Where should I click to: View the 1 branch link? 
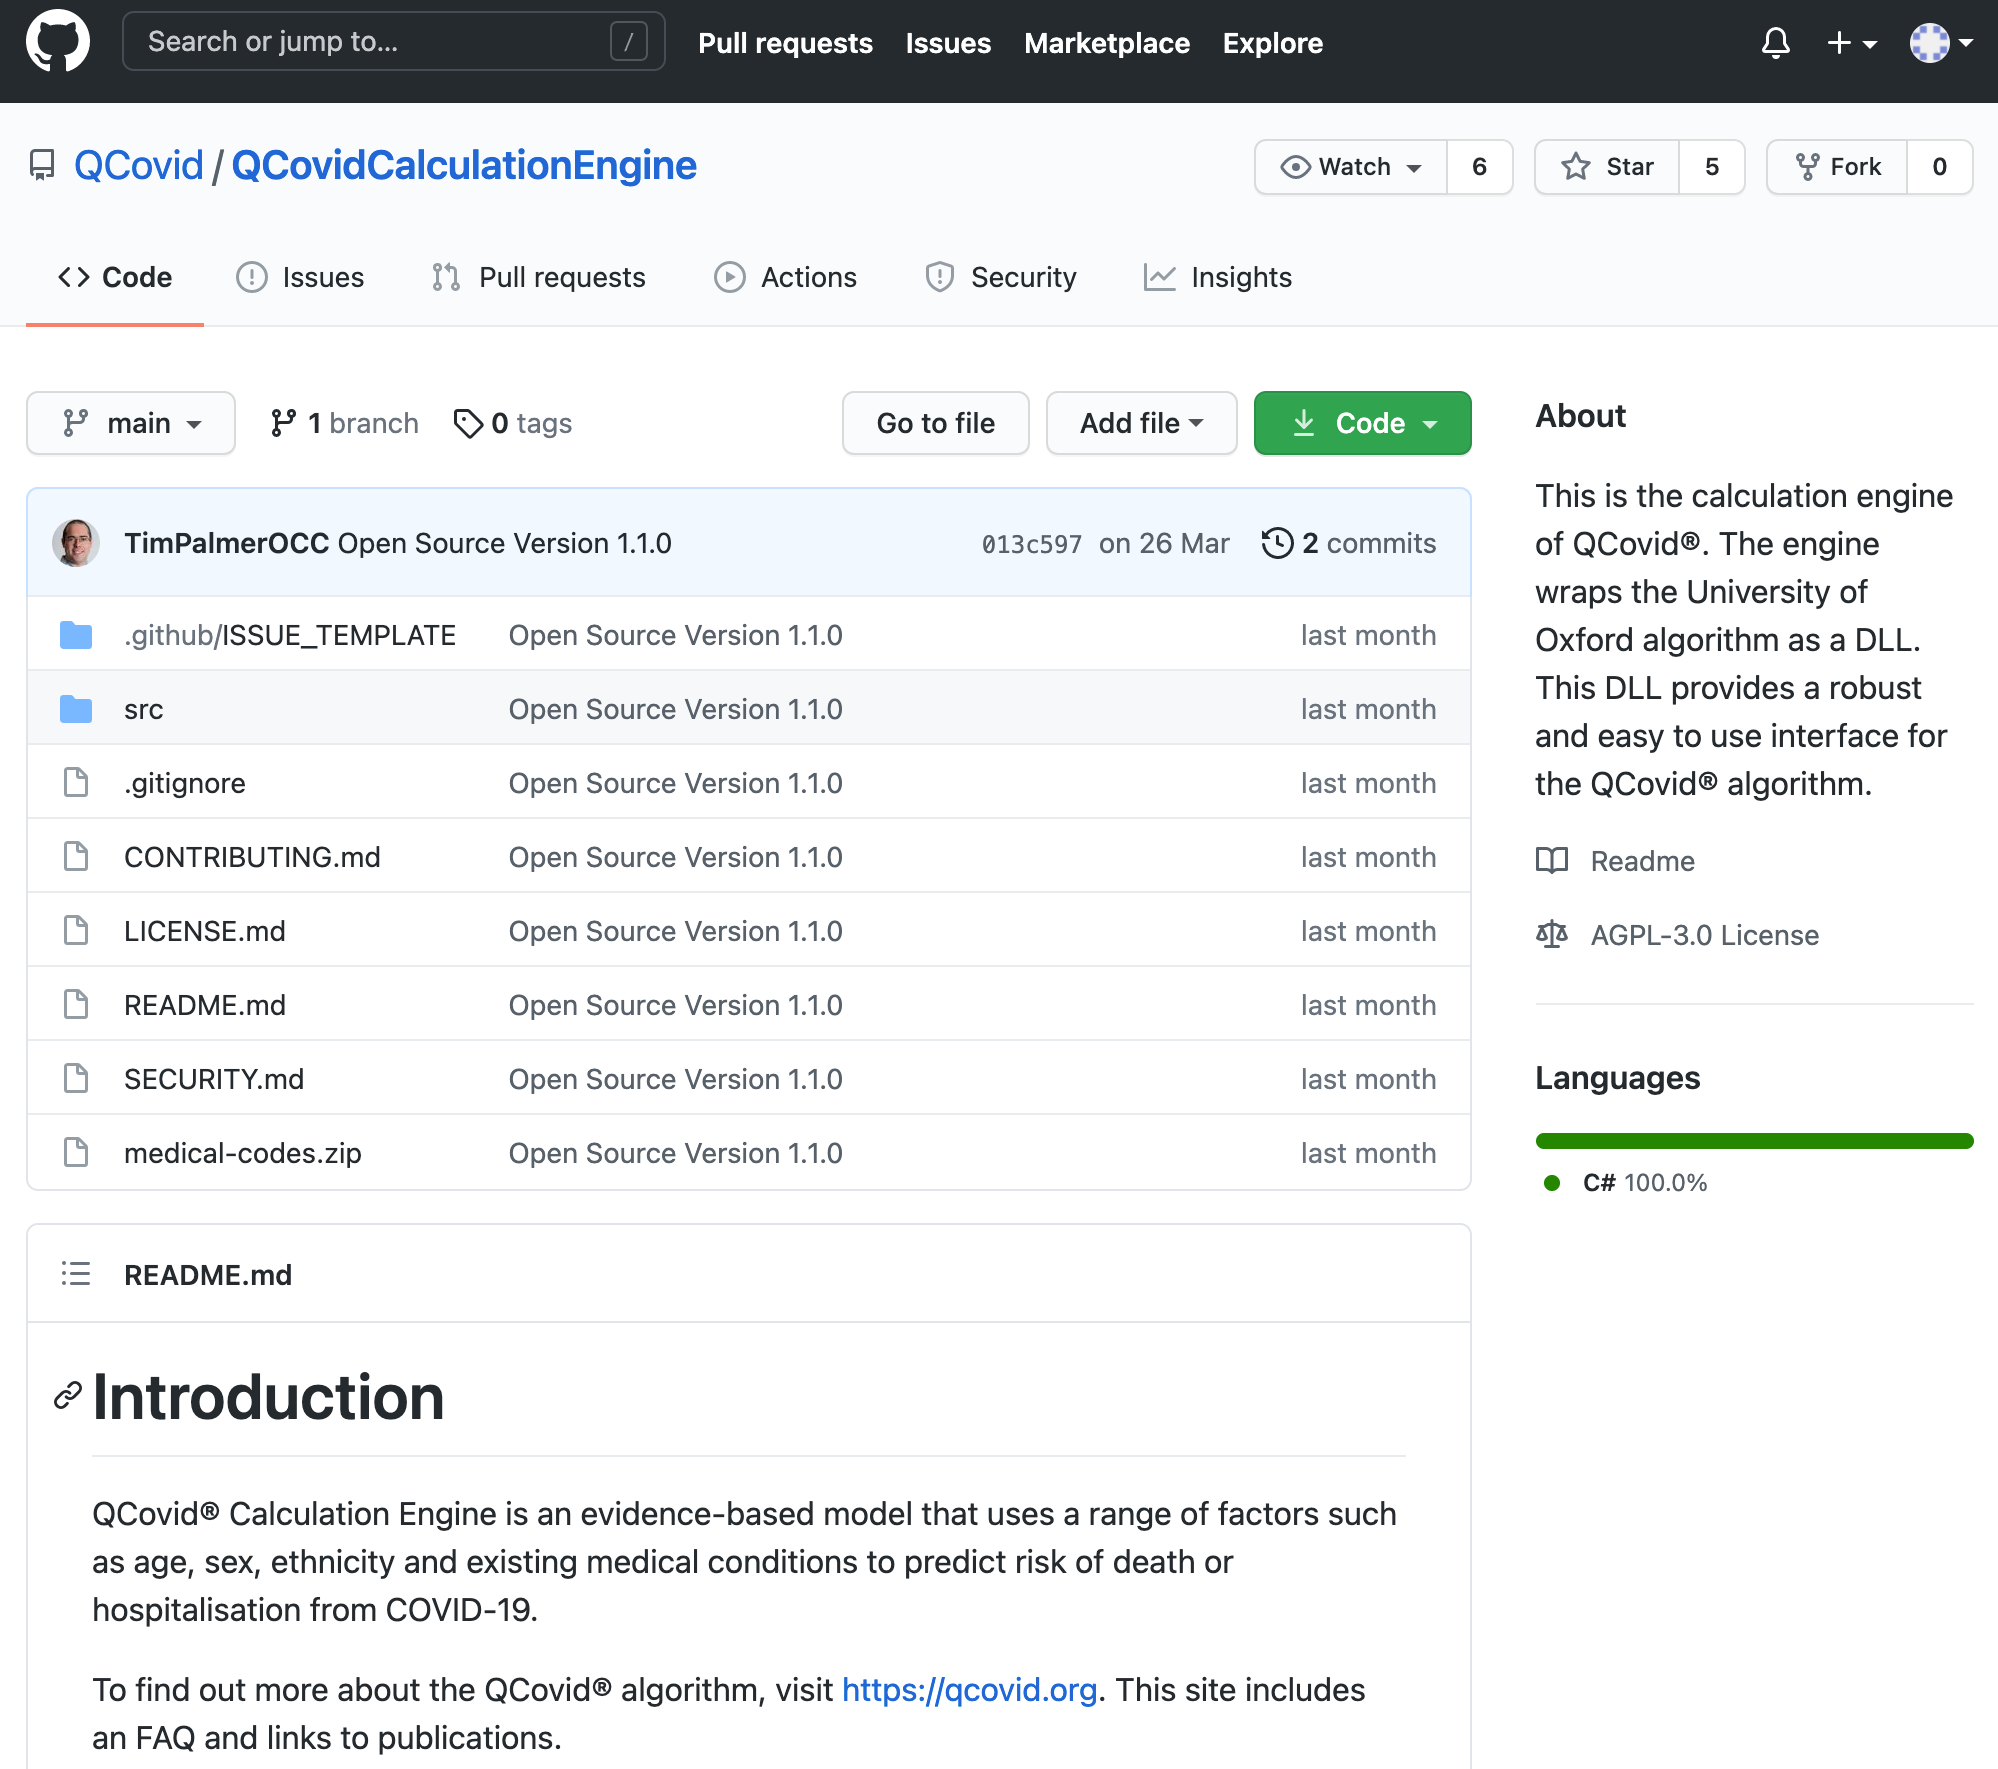[344, 423]
